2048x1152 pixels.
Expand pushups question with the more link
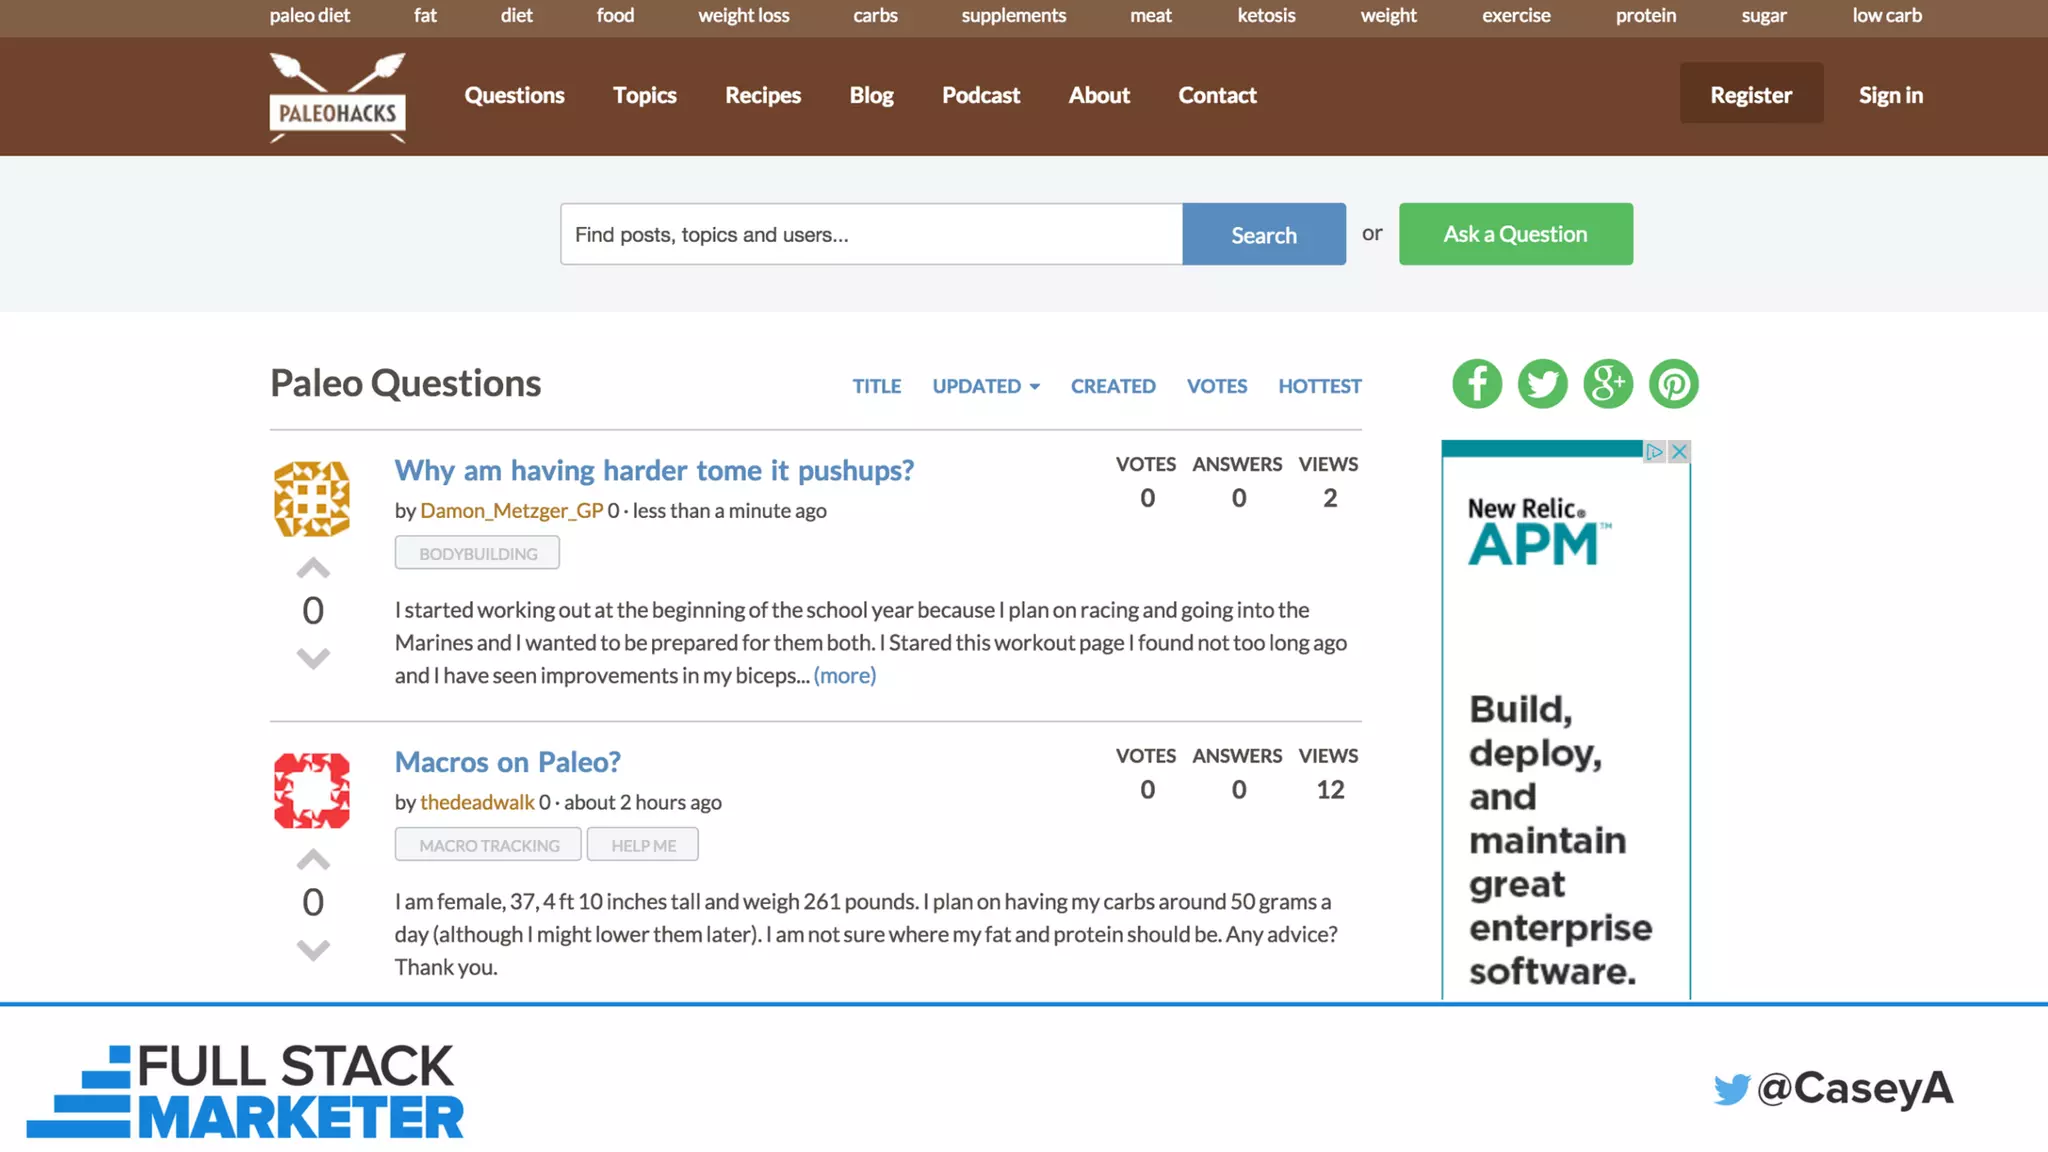[x=844, y=676]
